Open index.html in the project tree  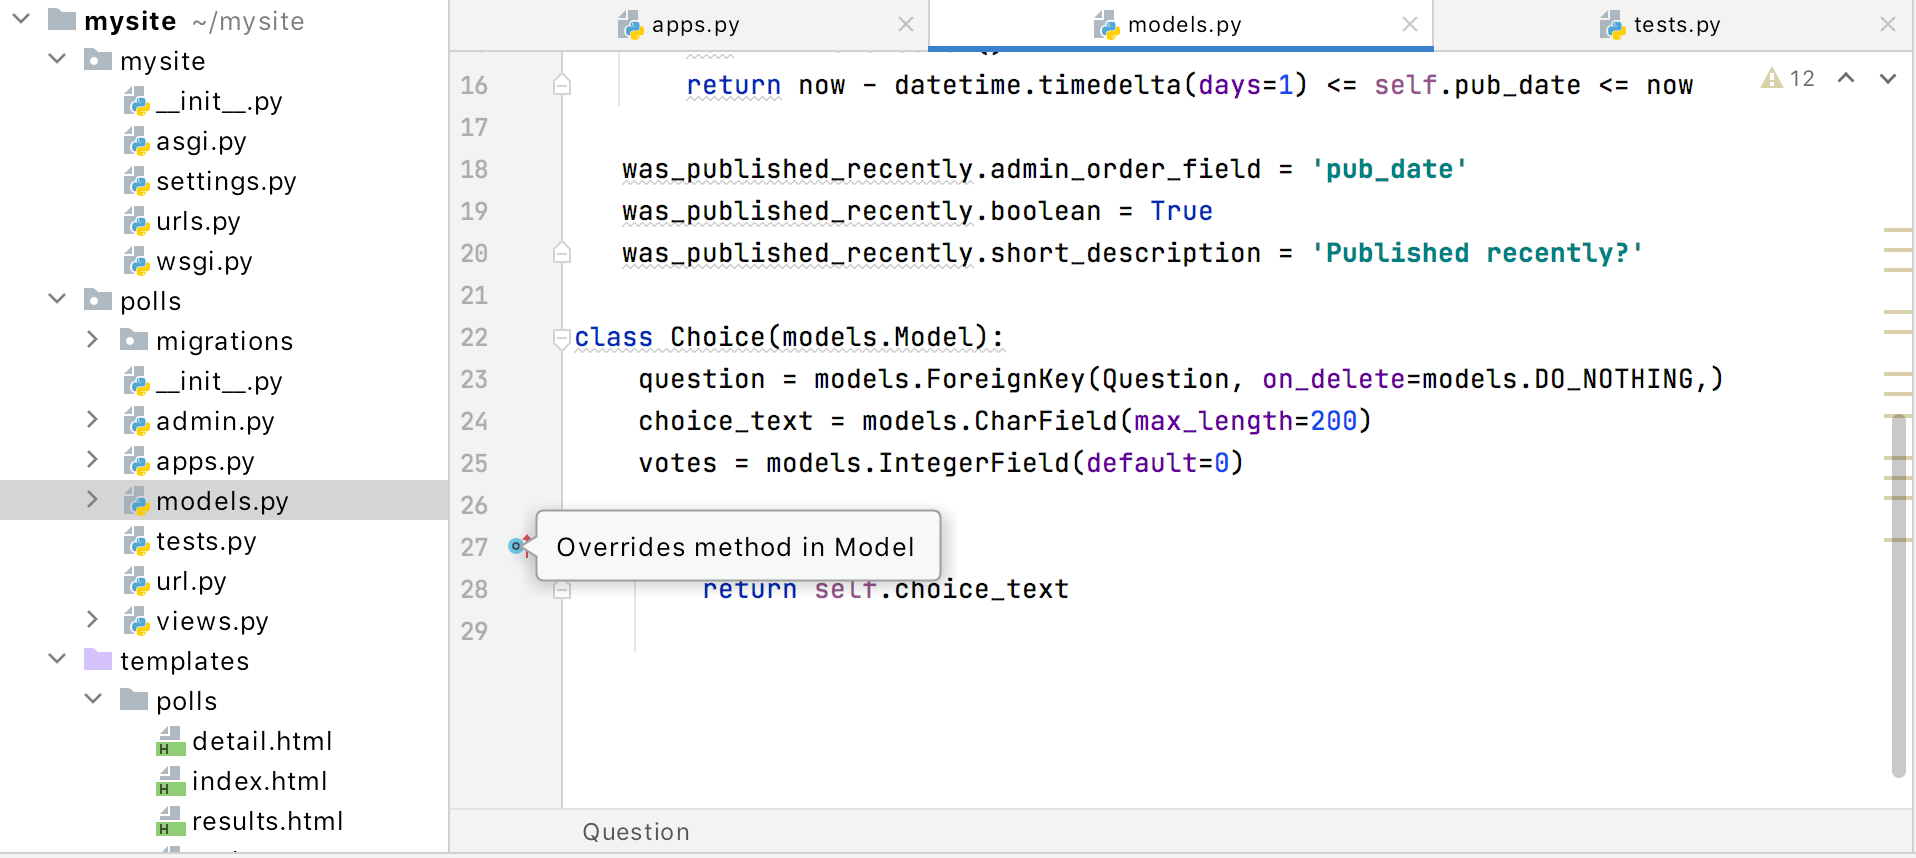click(258, 781)
